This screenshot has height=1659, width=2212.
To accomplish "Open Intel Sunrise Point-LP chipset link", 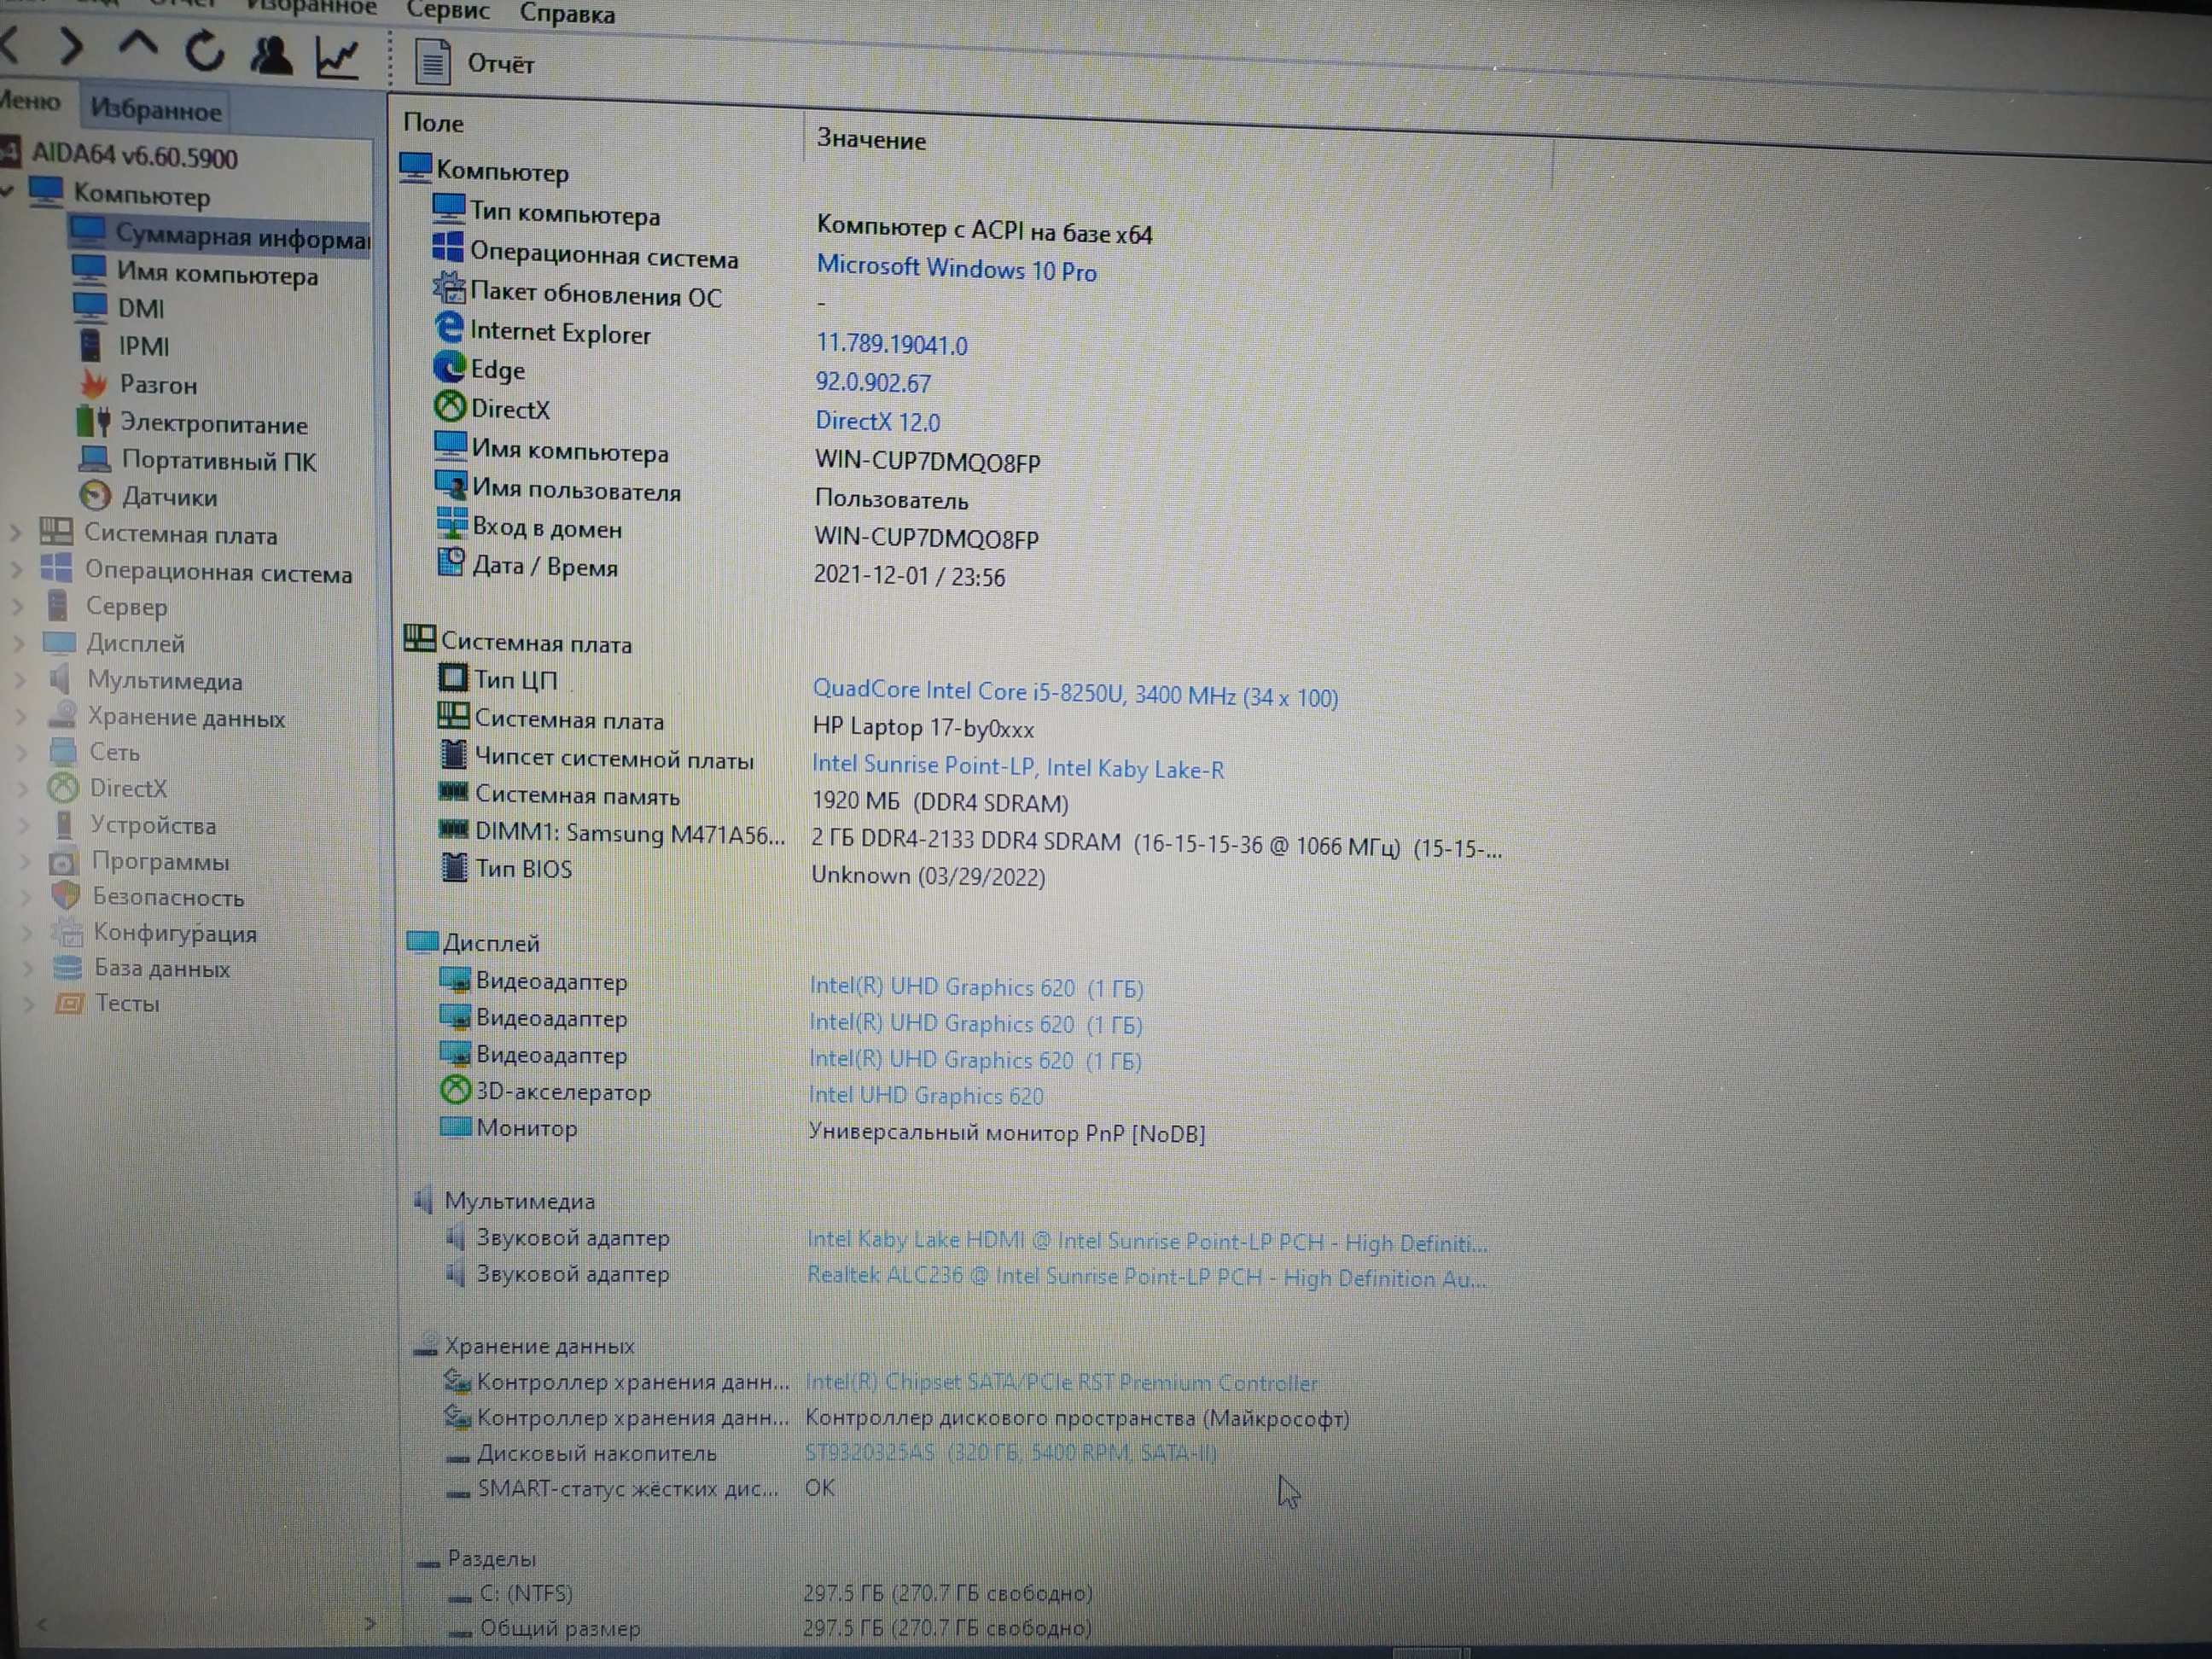I will tap(1017, 767).
